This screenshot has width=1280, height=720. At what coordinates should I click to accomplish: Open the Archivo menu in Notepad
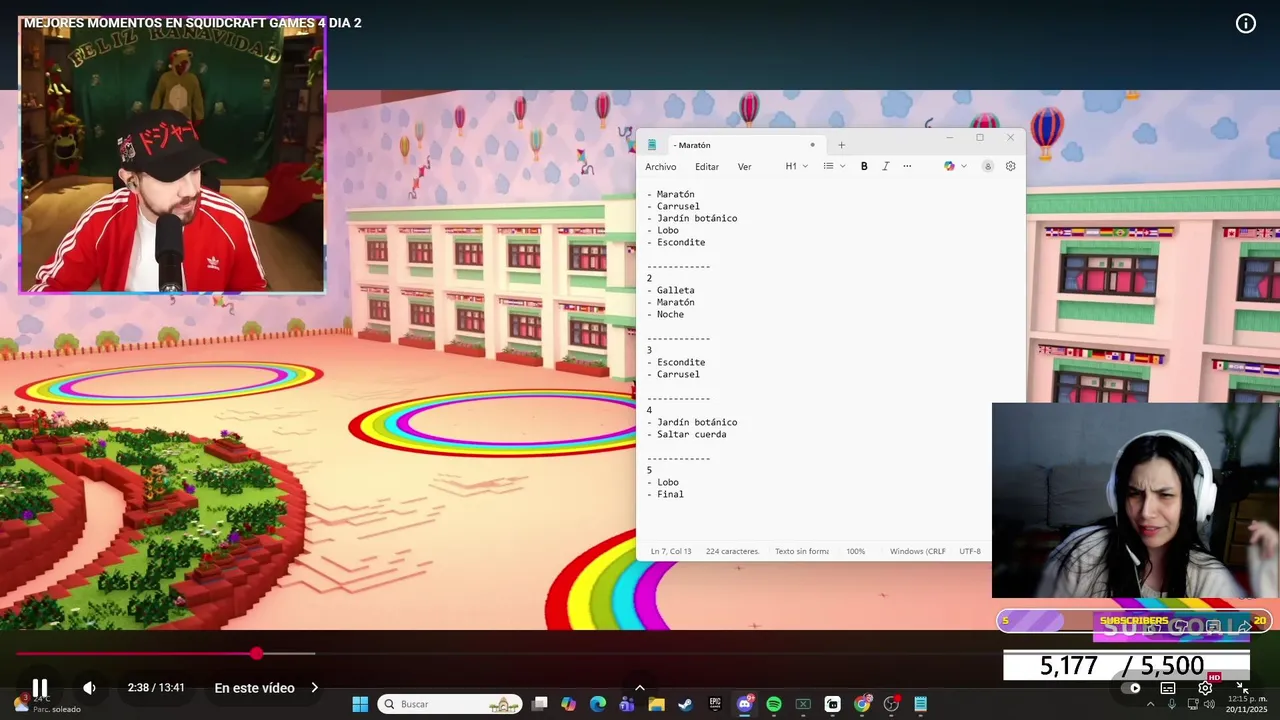661,167
